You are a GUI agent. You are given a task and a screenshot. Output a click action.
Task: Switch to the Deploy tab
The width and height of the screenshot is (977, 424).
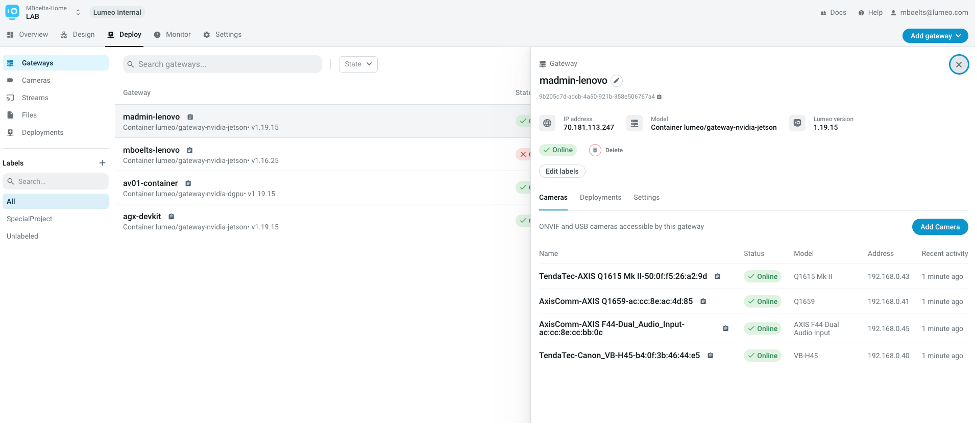pos(124,35)
